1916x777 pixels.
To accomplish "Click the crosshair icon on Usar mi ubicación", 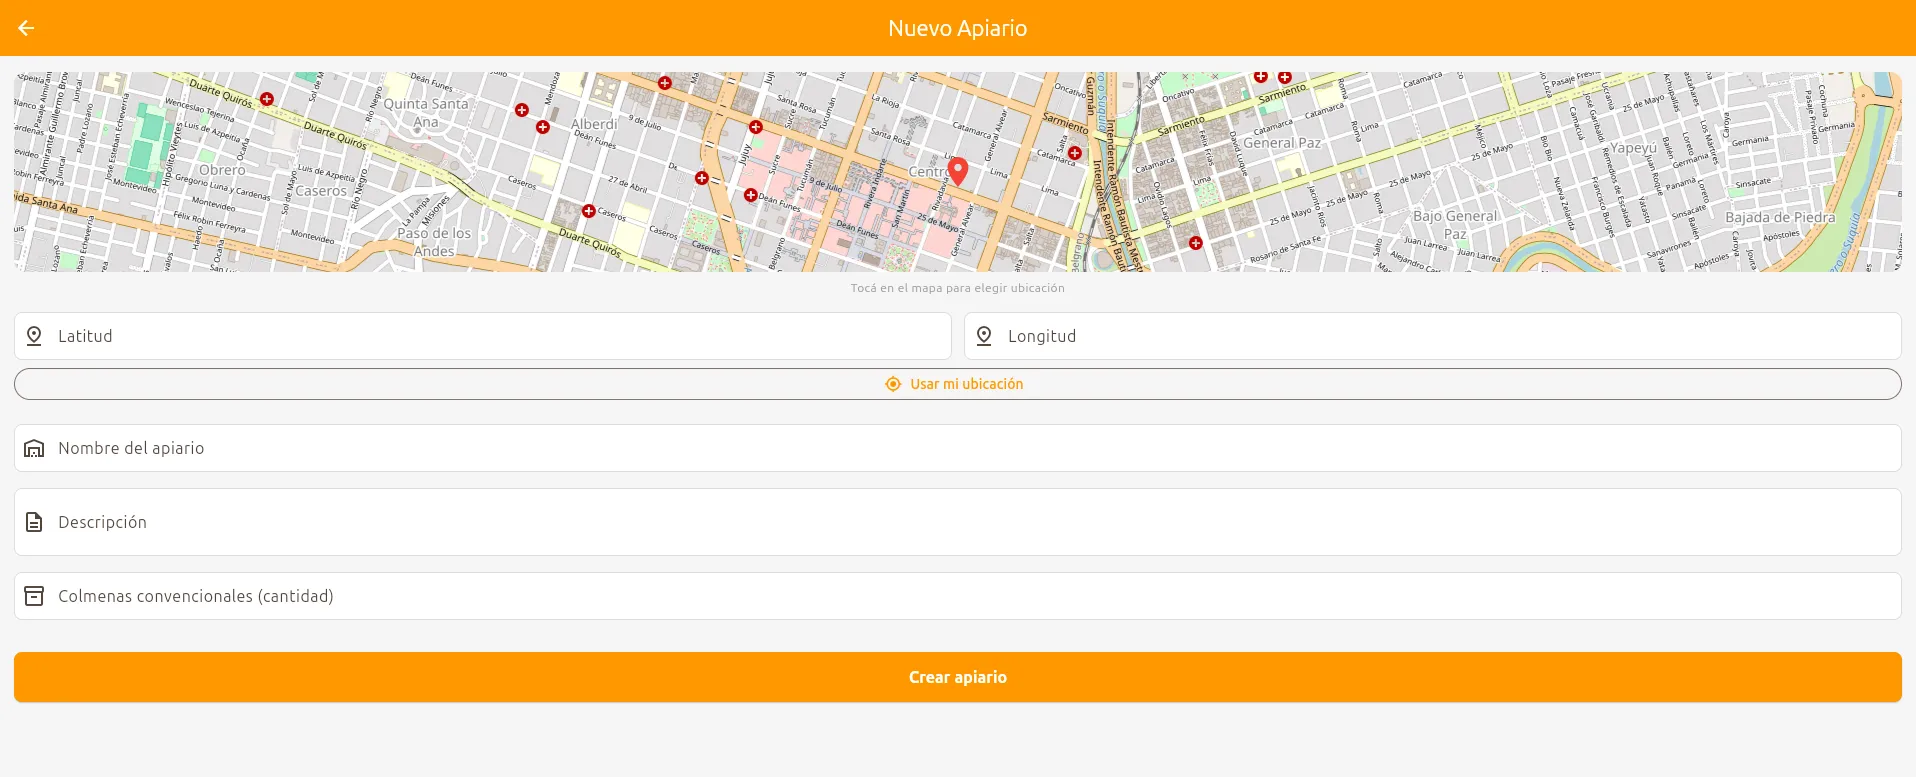I will coord(893,384).
